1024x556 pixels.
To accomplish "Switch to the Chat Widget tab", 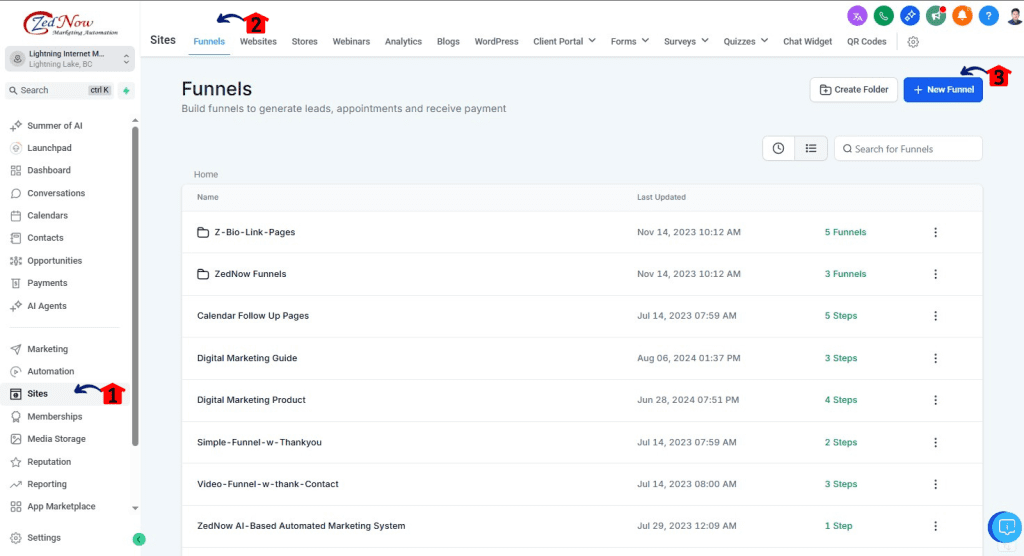I will (x=807, y=41).
